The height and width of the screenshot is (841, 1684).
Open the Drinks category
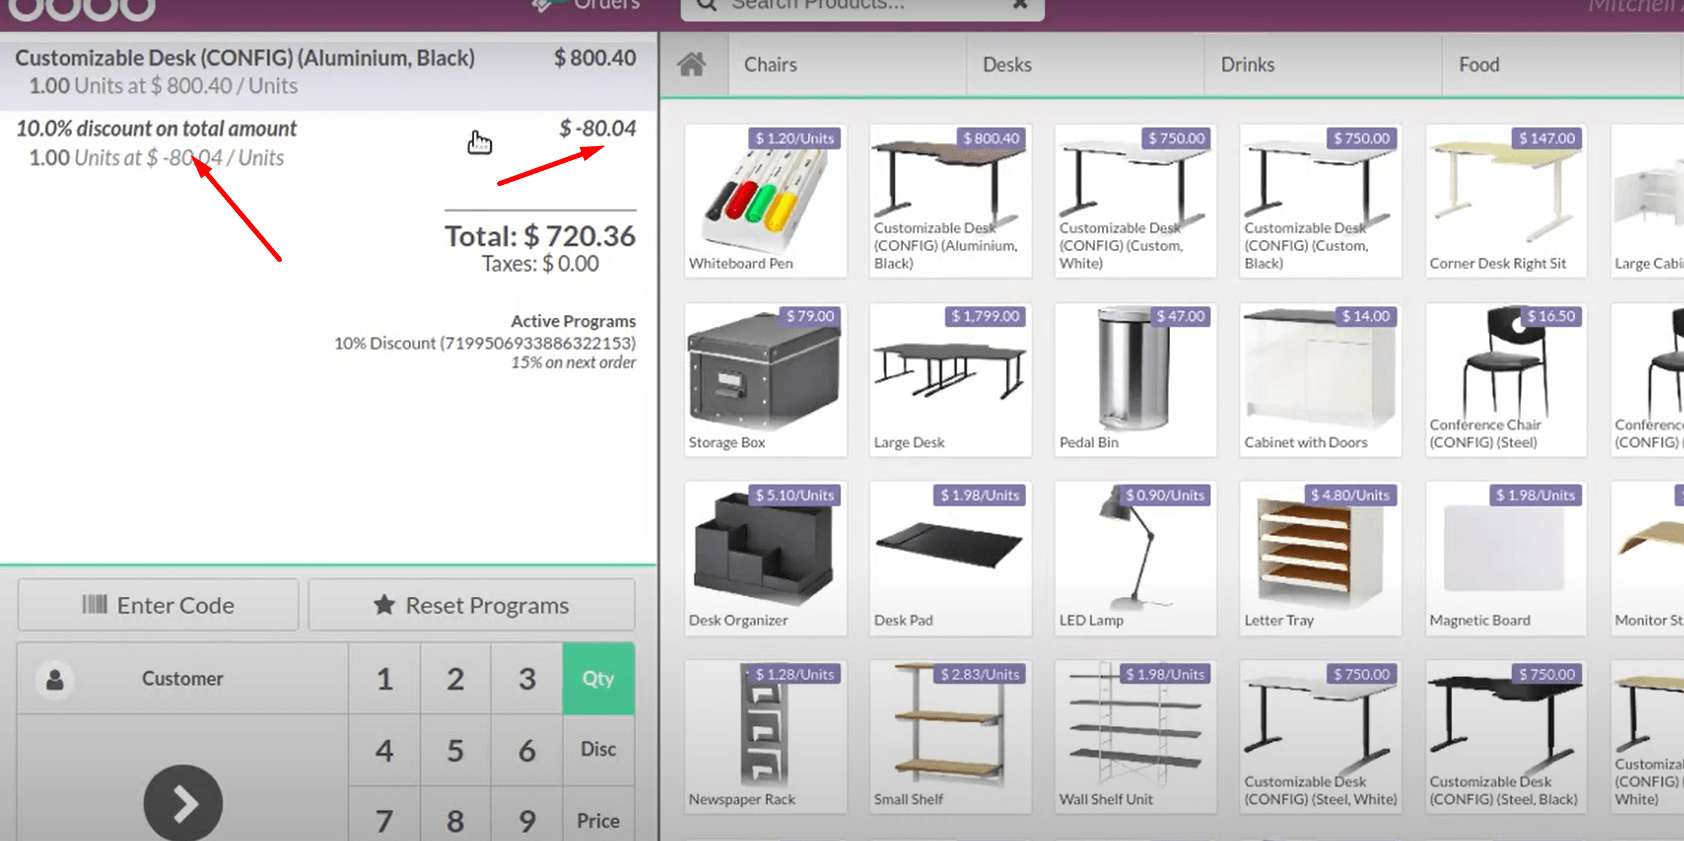pos(1323,65)
